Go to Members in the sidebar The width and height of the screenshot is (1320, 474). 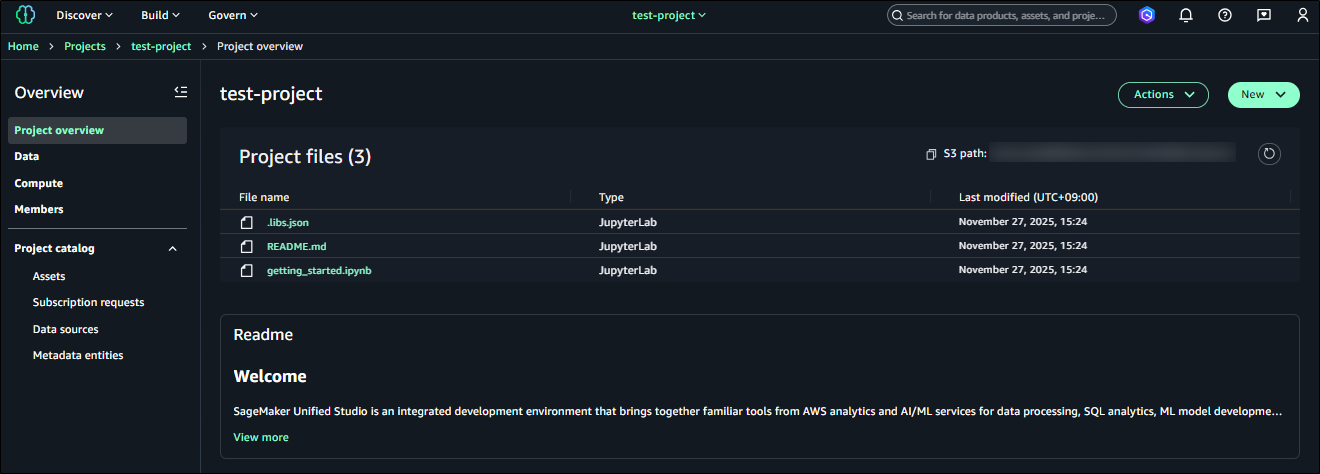[x=39, y=209]
